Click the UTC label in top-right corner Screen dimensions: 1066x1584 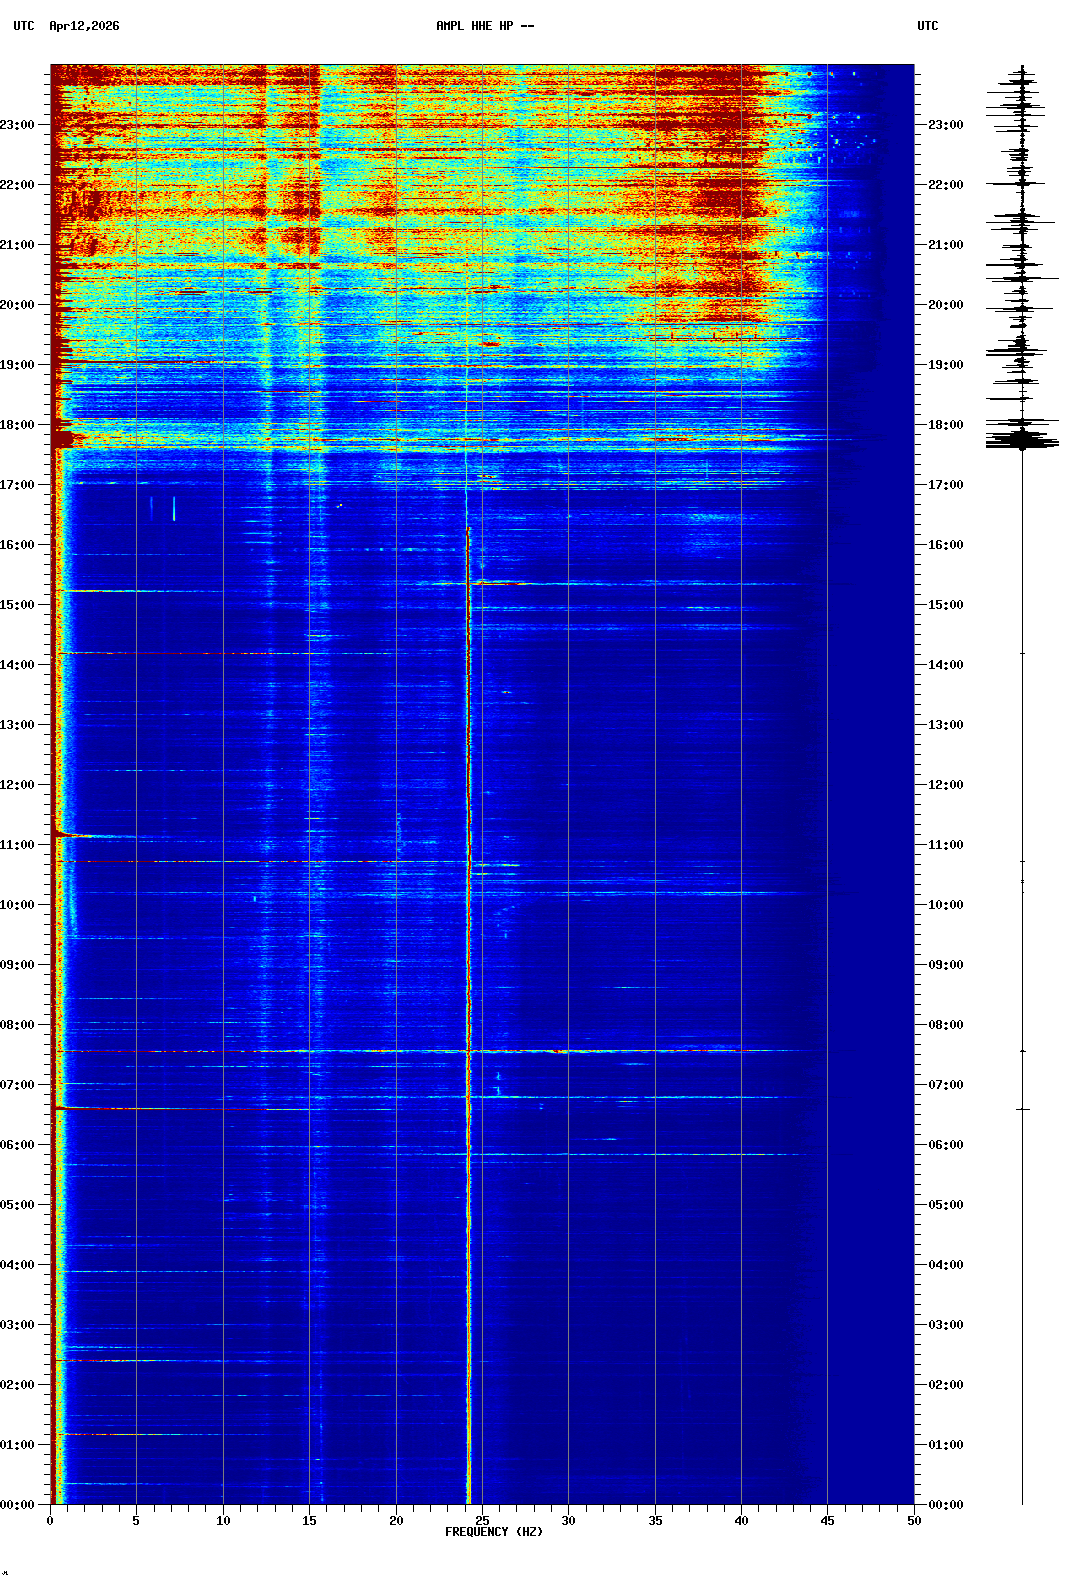coord(927,26)
